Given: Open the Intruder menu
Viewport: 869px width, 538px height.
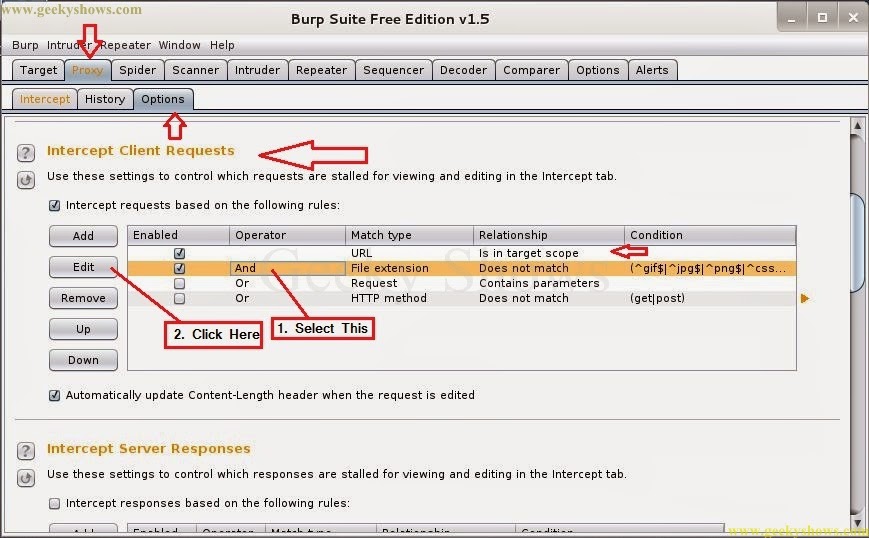Looking at the screenshot, I should 69,45.
